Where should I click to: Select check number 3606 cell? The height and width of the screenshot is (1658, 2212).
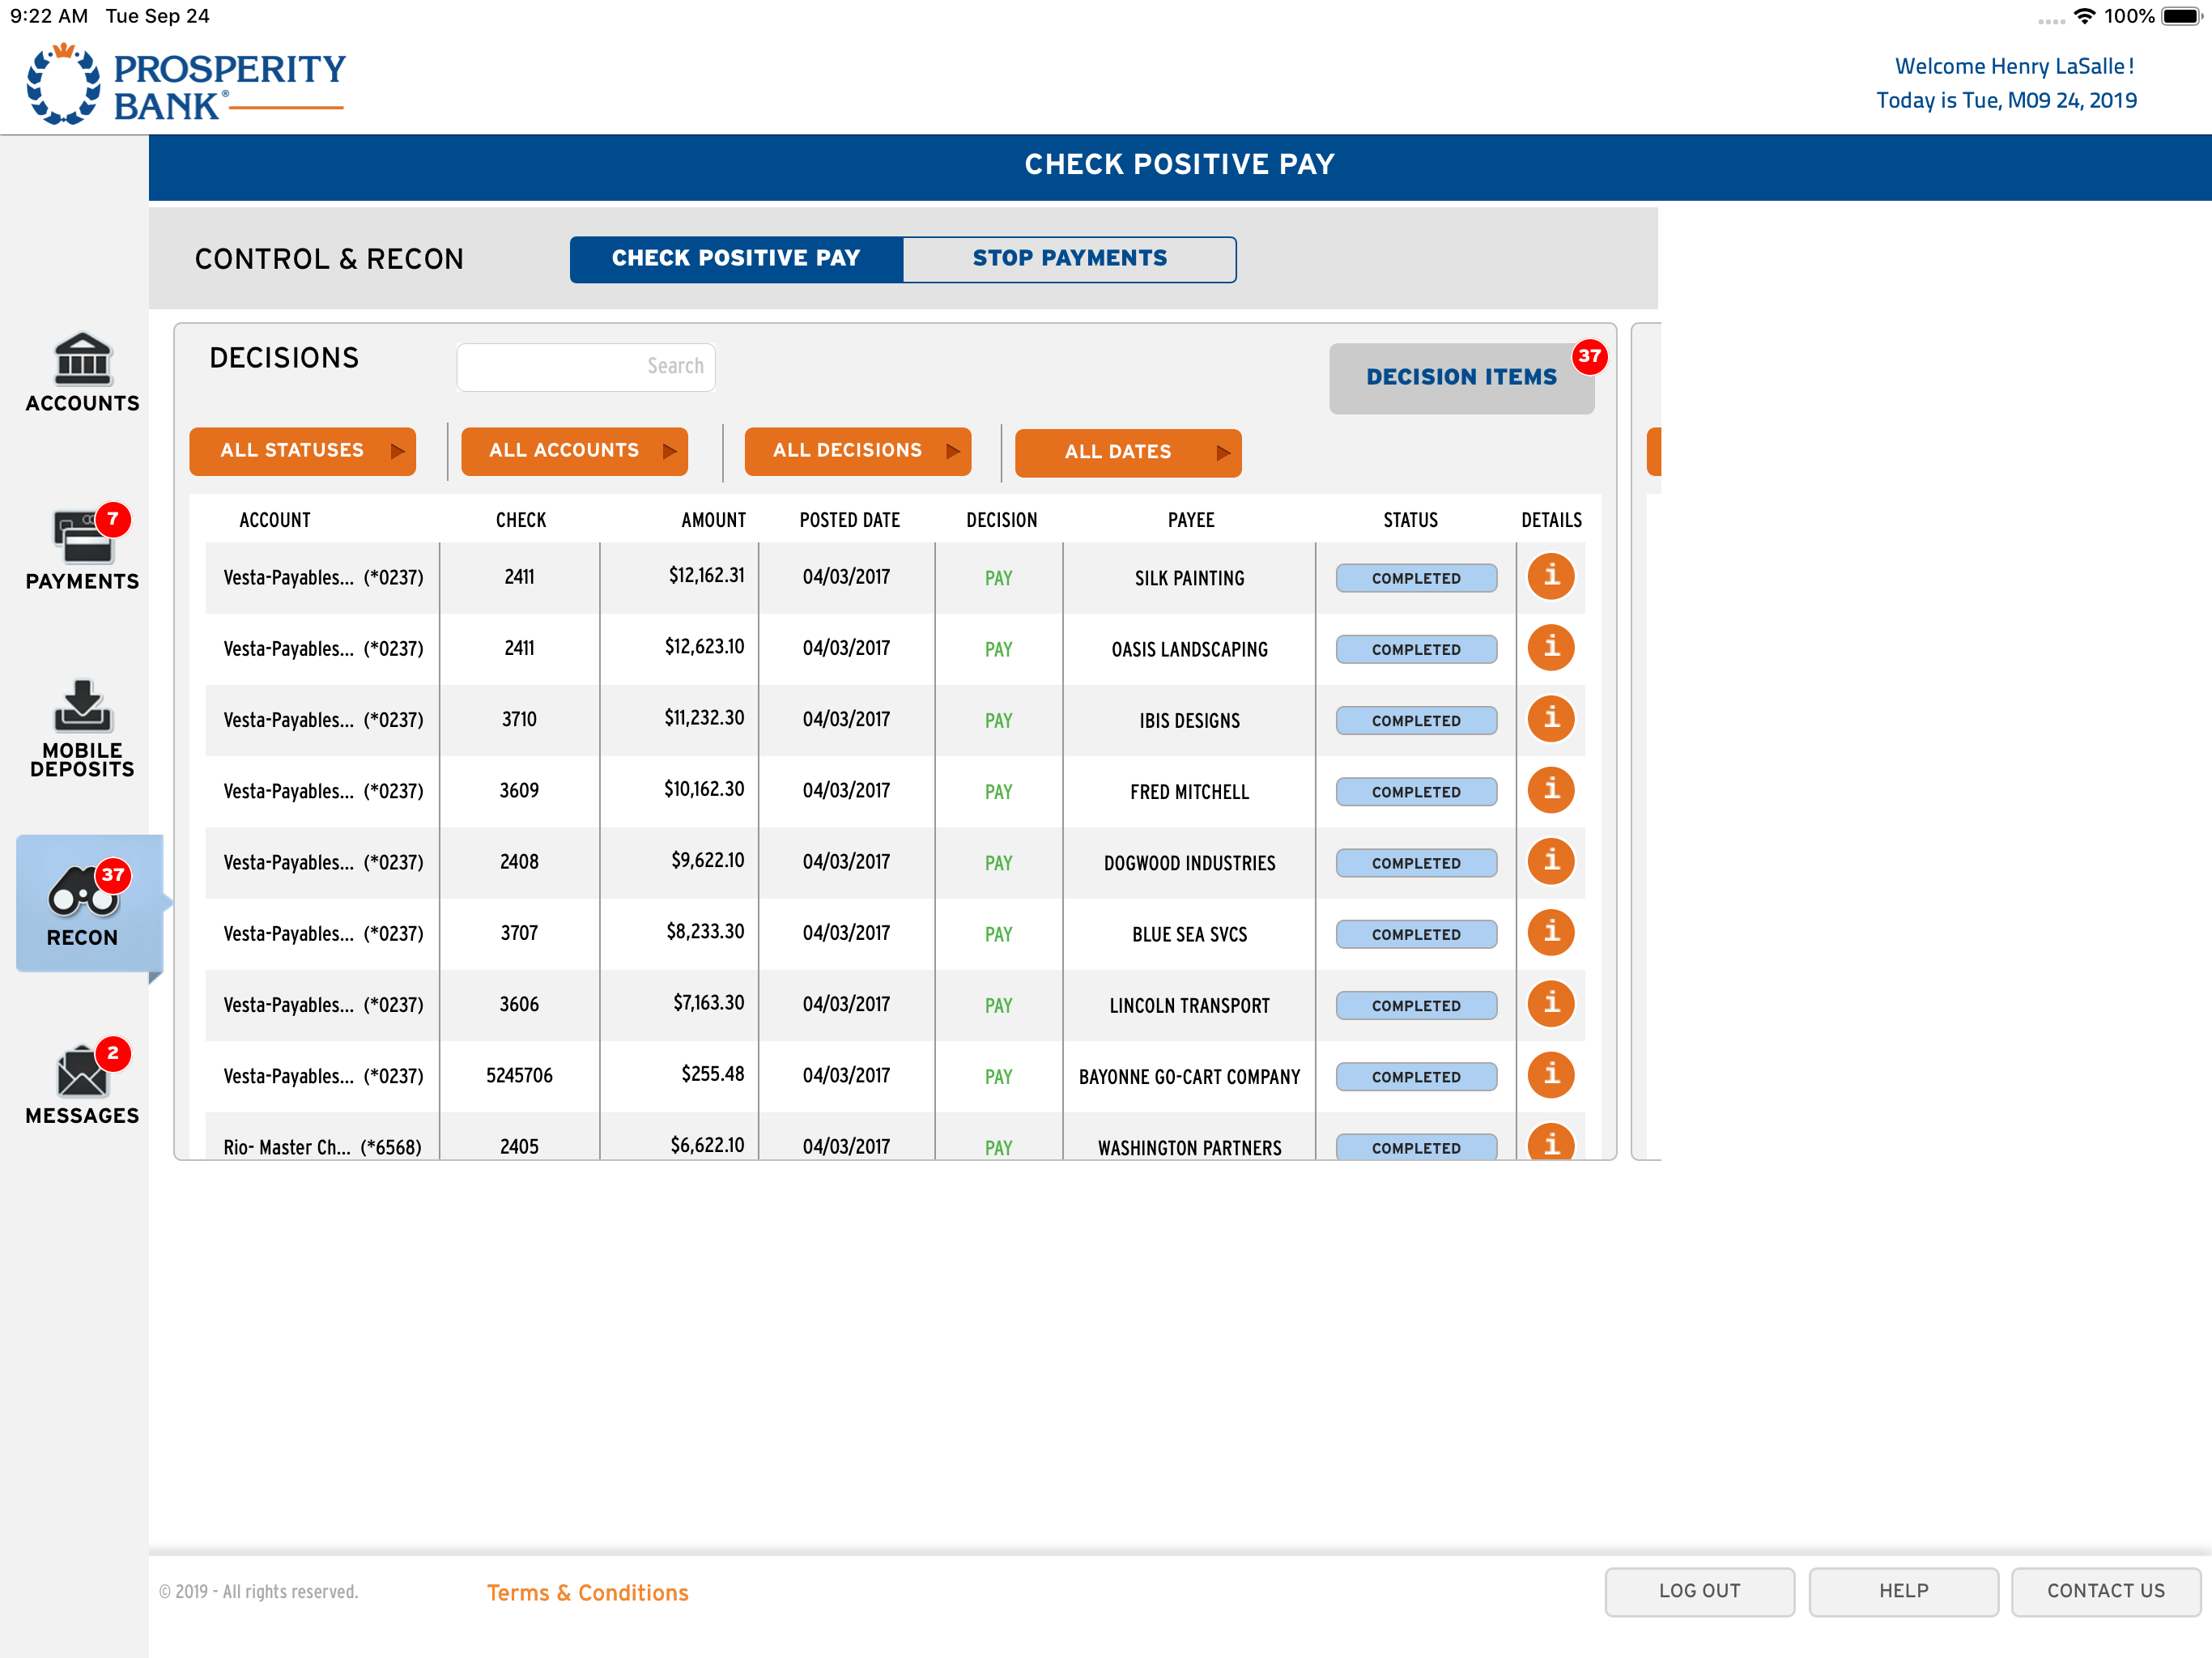(519, 1004)
